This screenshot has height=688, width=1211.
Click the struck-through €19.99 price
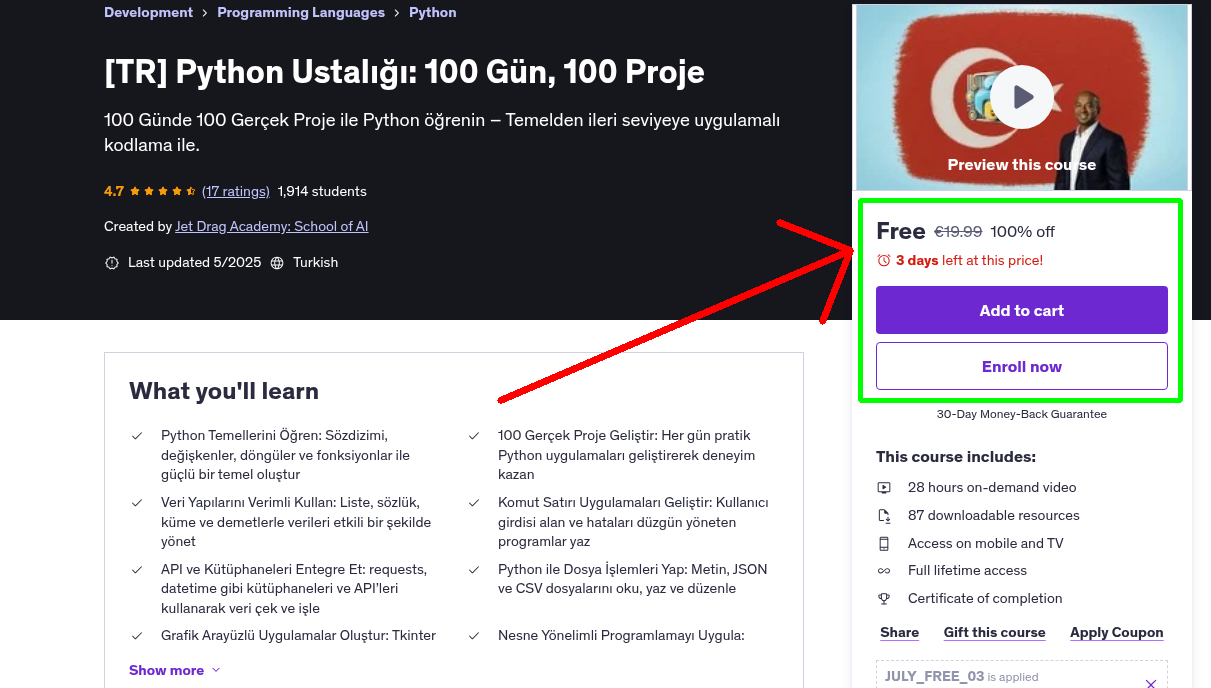pos(958,232)
